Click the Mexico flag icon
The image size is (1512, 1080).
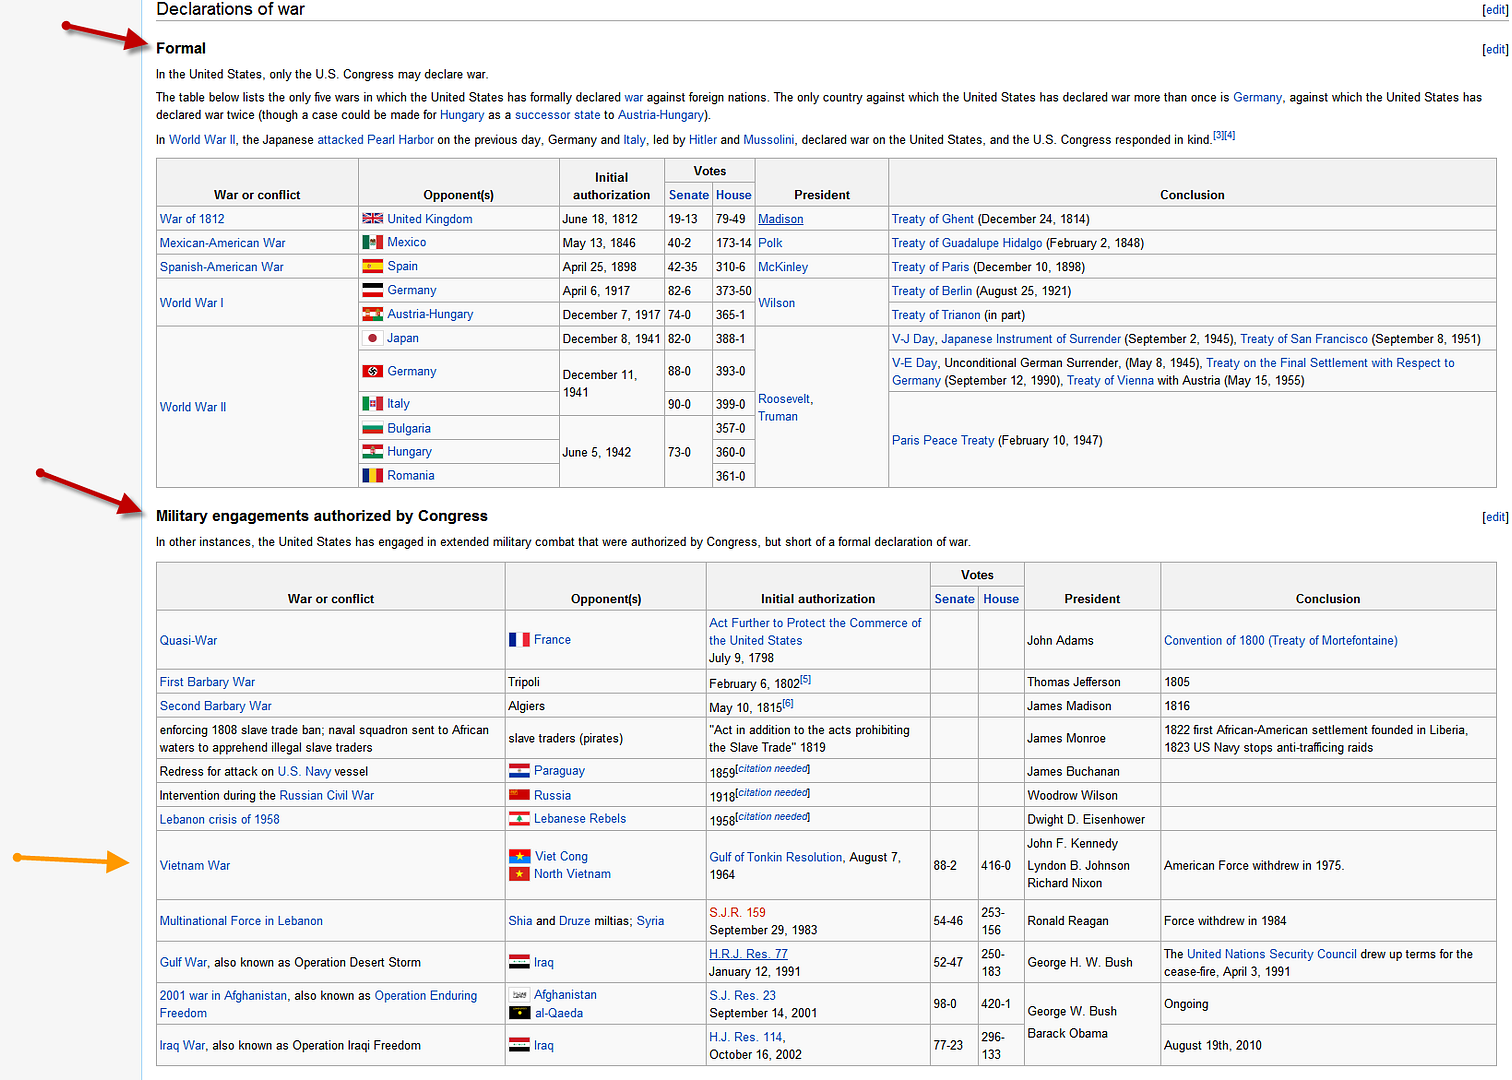[x=372, y=242]
